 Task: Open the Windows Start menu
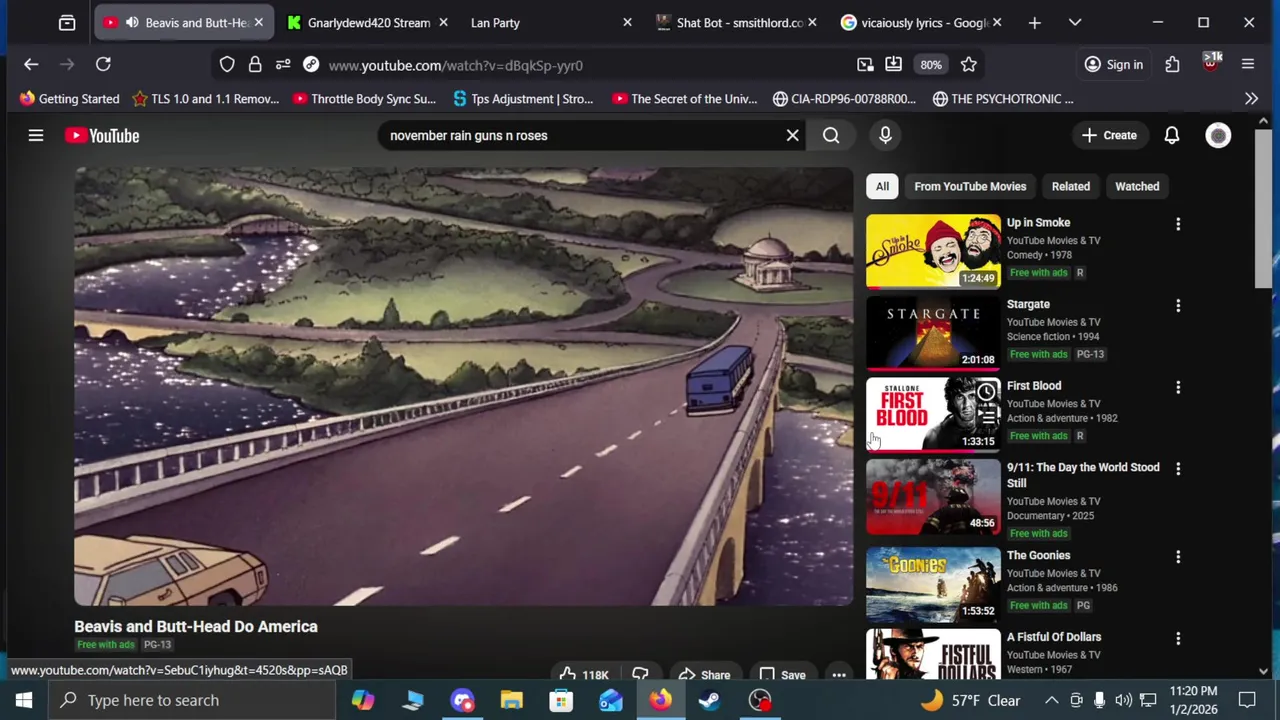(24, 700)
